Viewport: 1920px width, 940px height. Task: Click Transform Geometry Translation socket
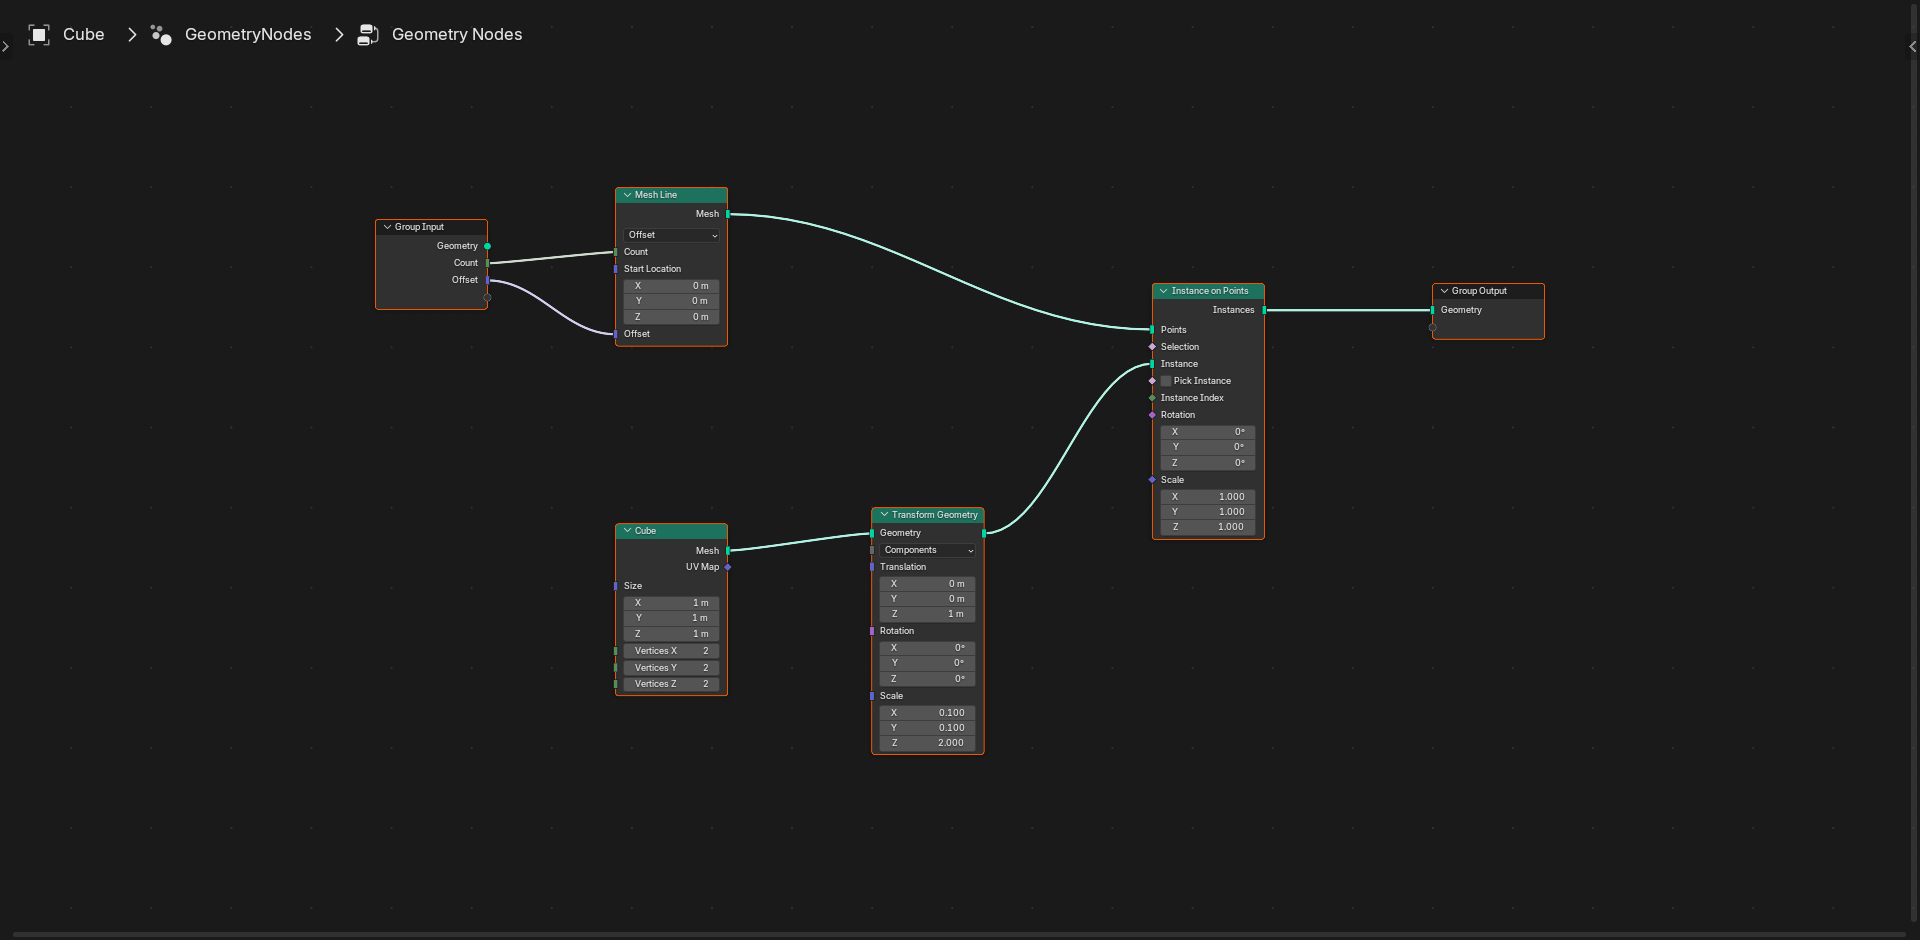(x=872, y=567)
